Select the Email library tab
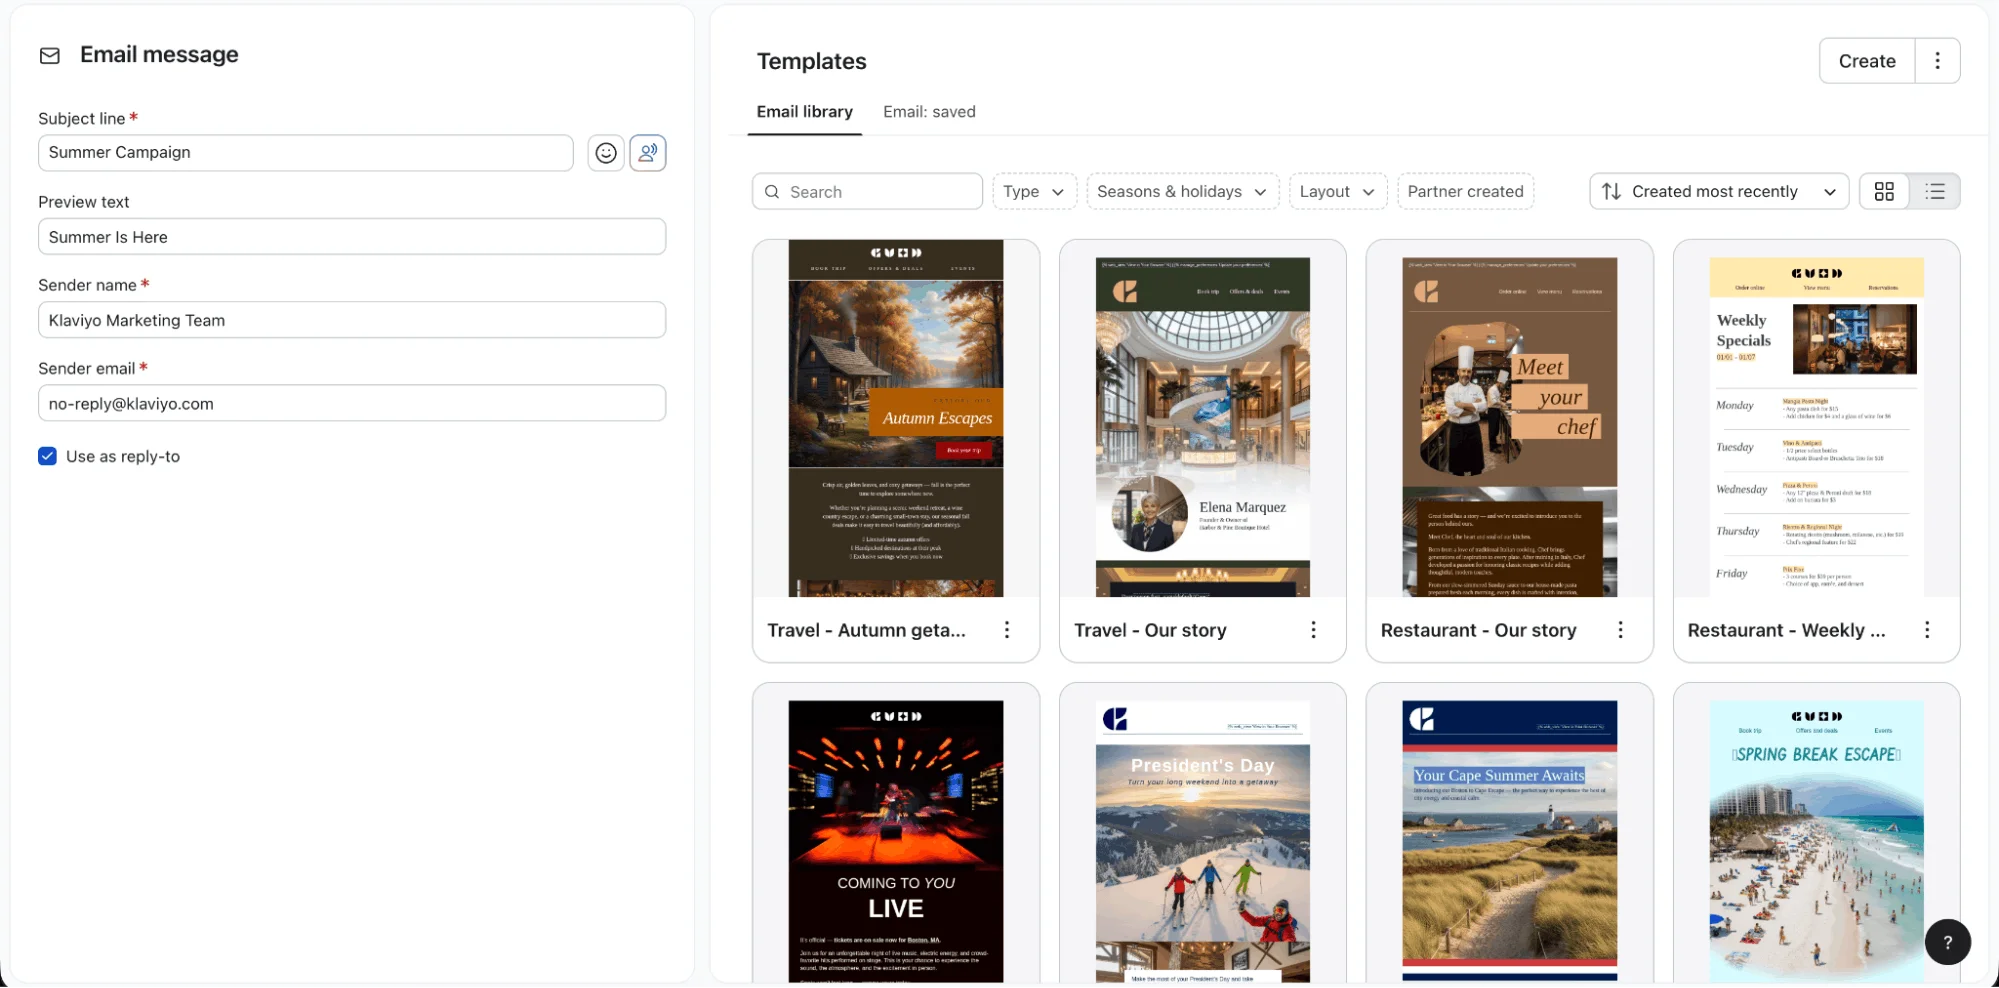This screenshot has width=1999, height=988. (x=805, y=112)
